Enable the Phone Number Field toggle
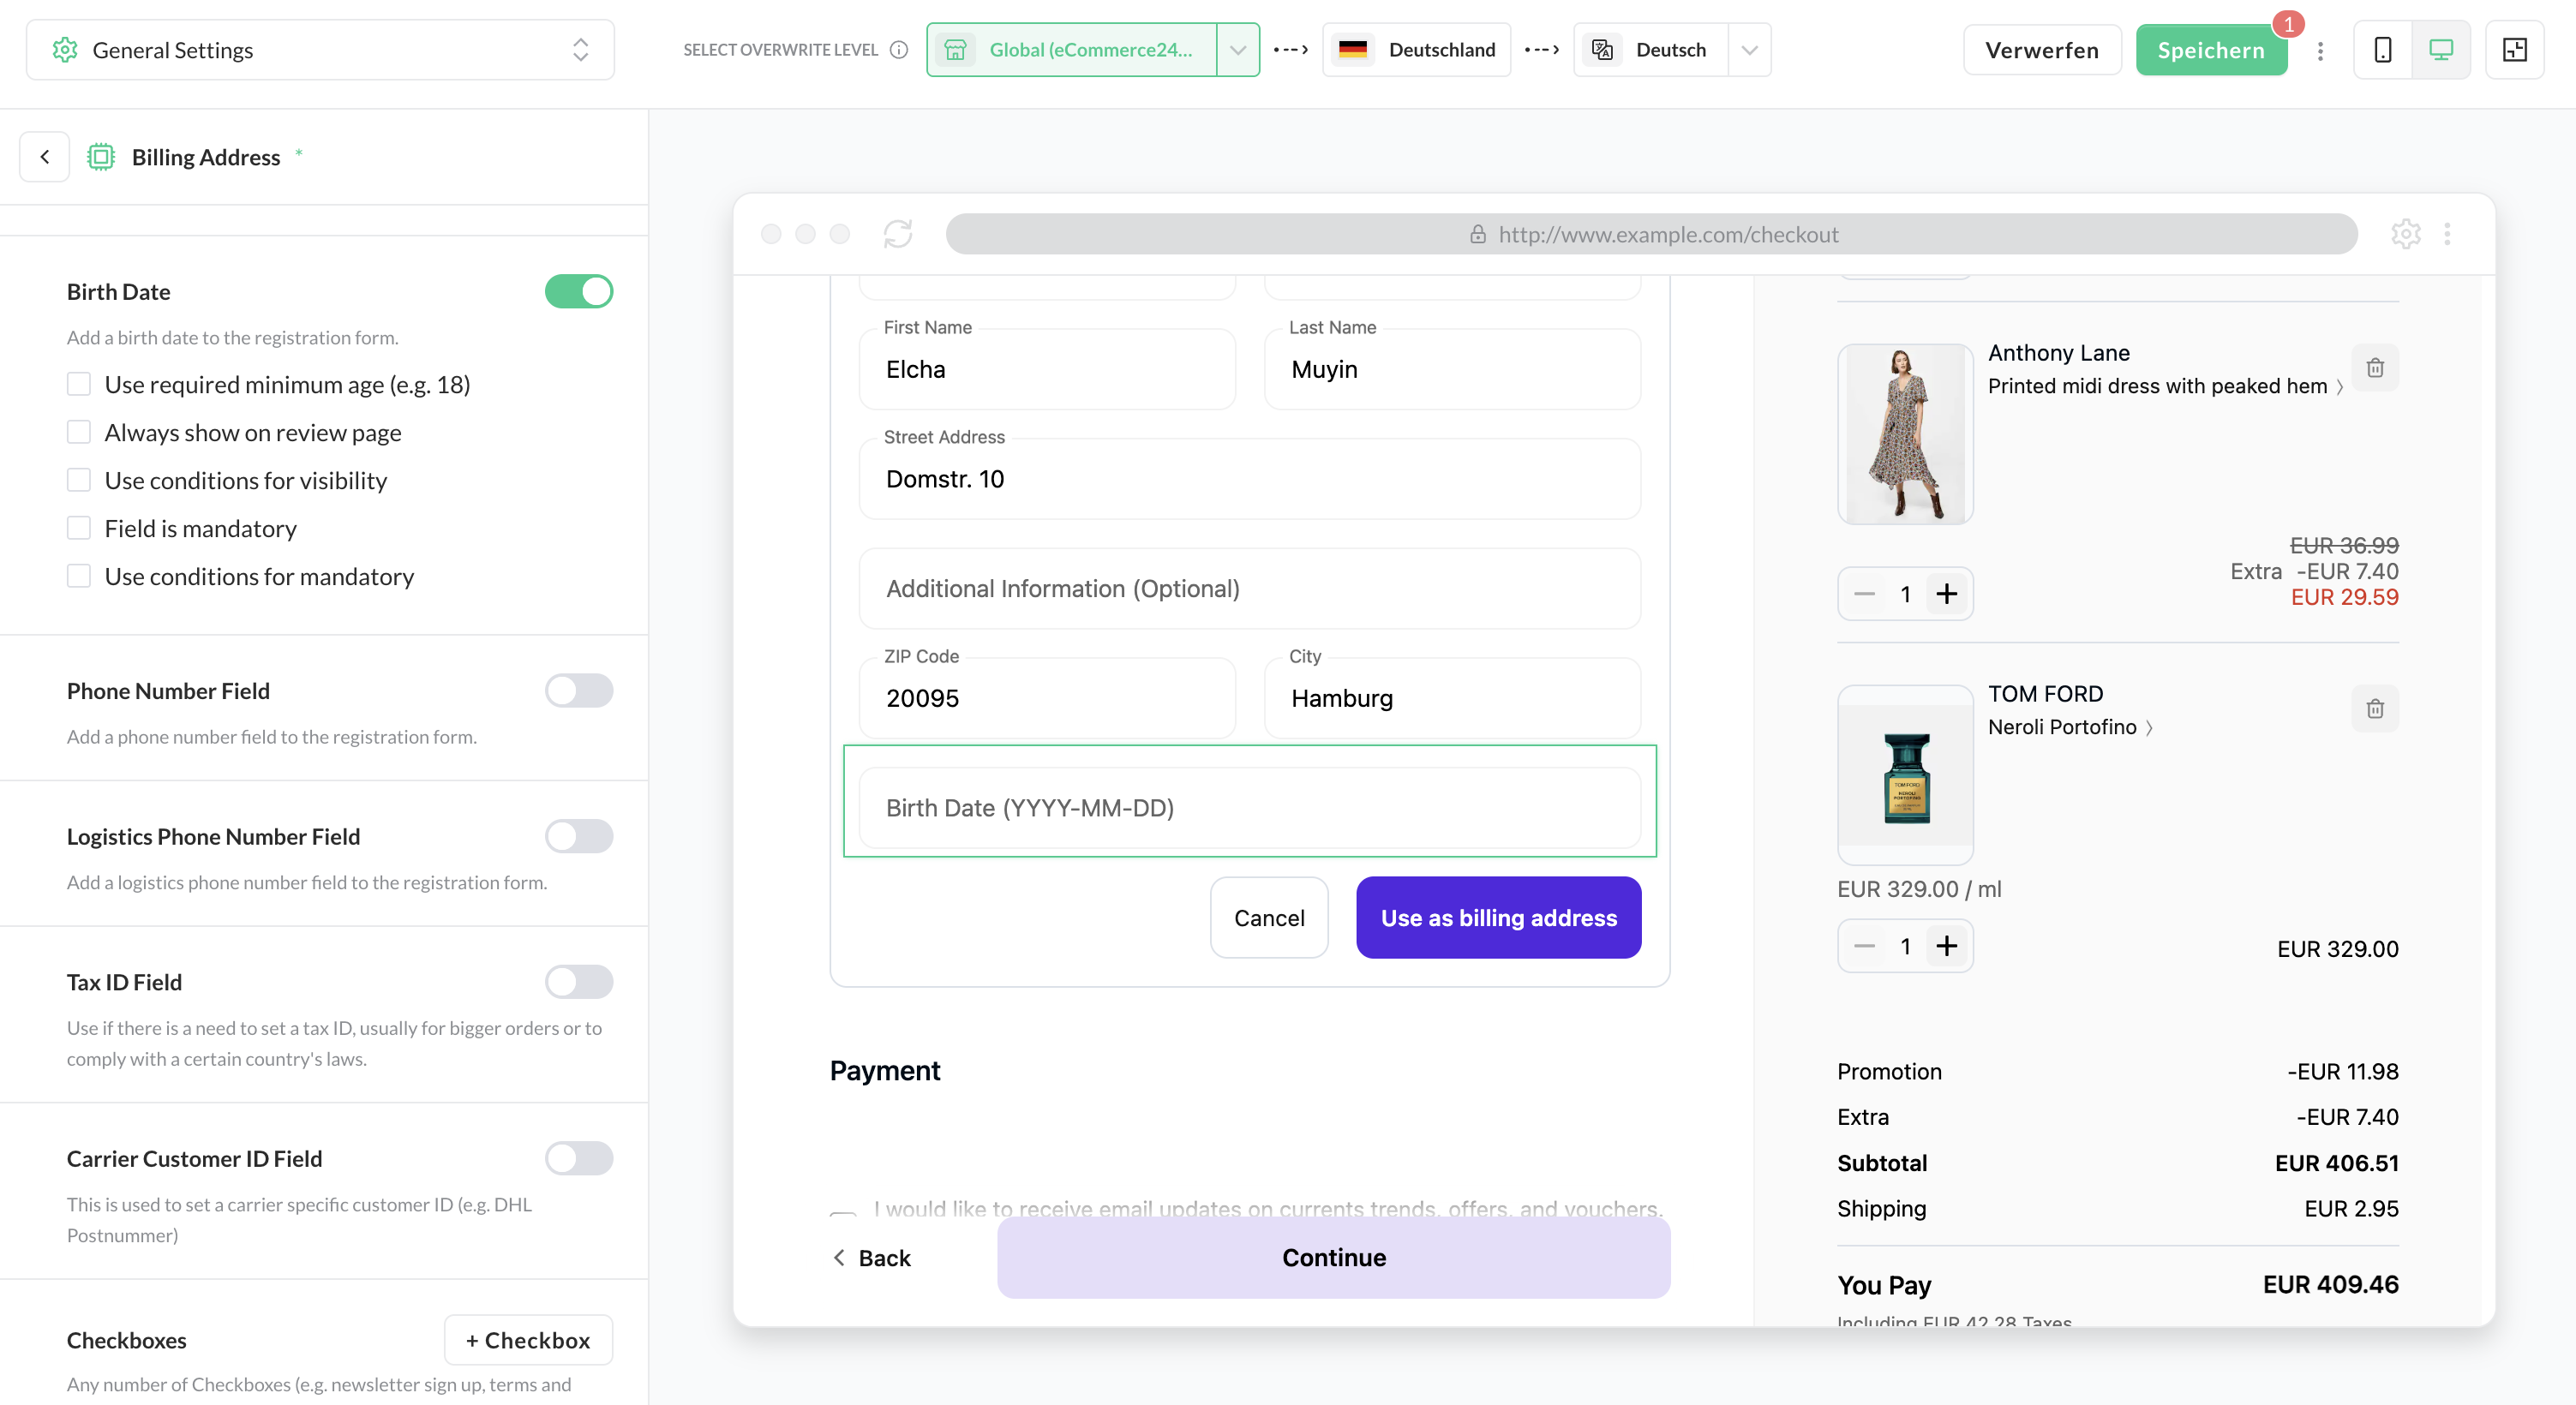 tap(579, 691)
